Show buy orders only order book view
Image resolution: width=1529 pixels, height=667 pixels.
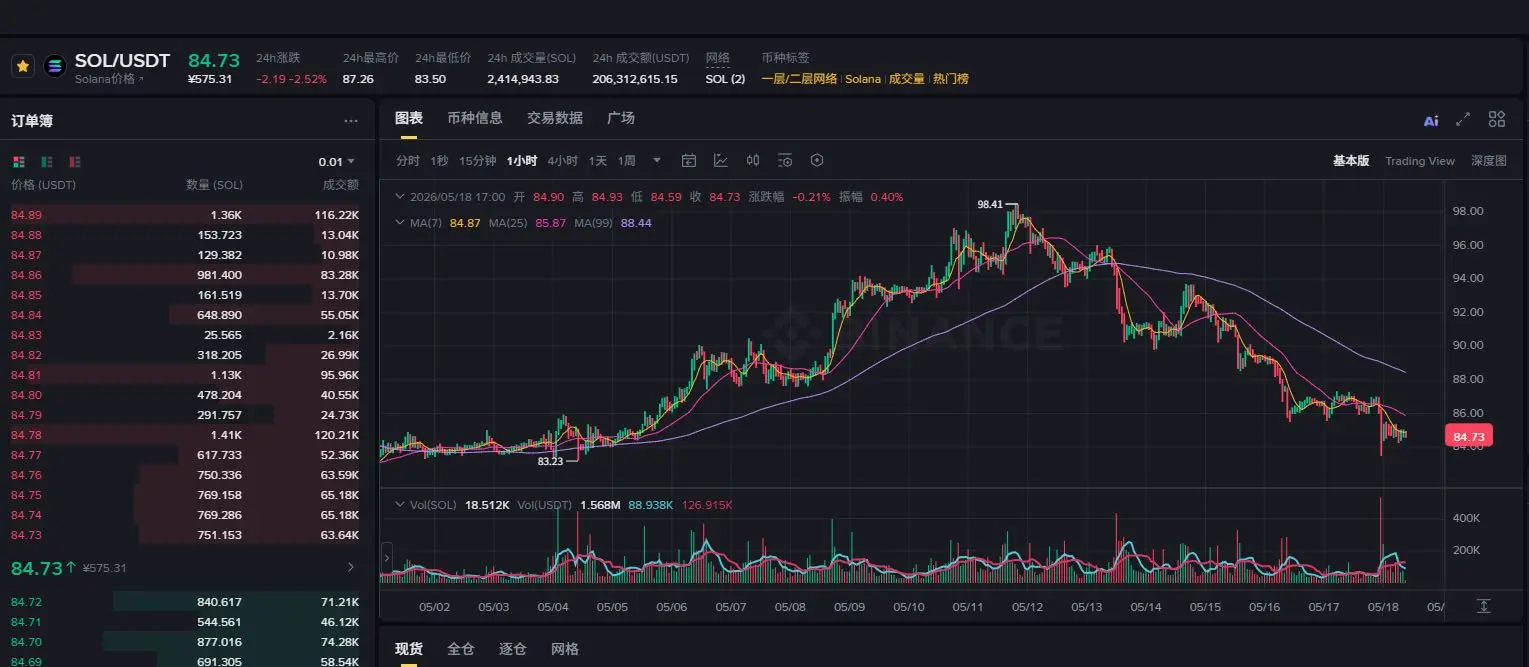47,162
